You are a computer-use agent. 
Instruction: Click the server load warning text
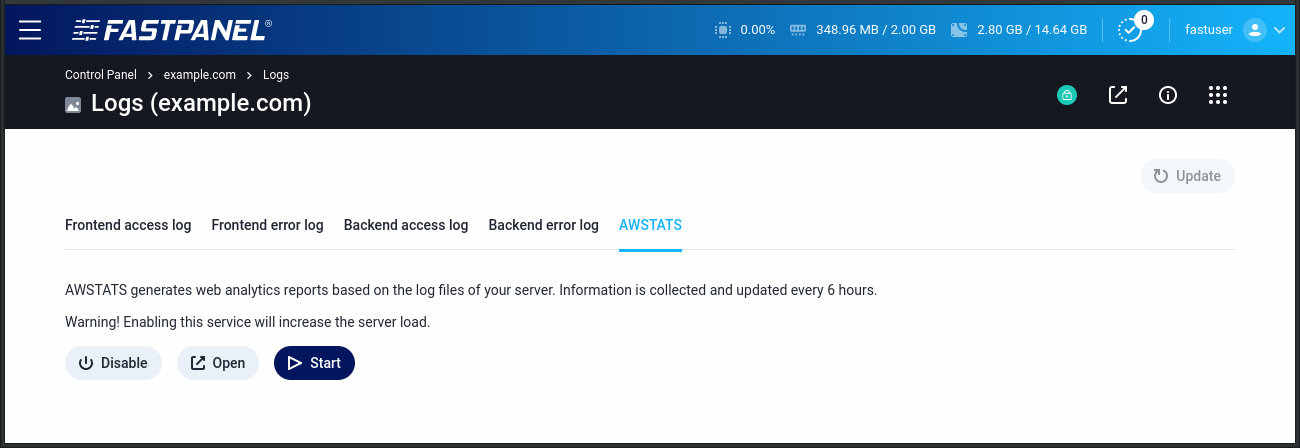[x=247, y=322]
